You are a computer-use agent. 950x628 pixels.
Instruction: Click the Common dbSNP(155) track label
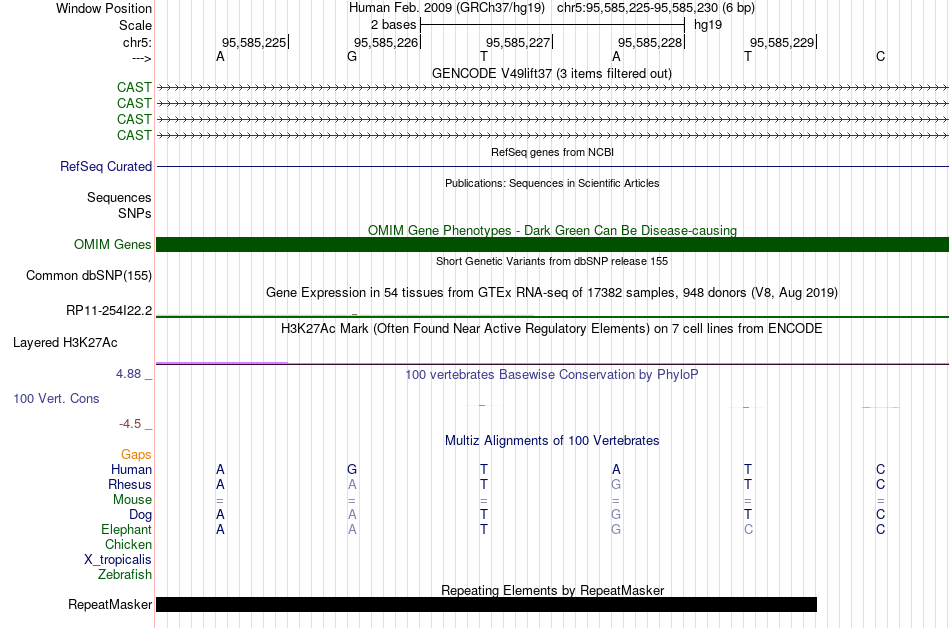[89, 276]
